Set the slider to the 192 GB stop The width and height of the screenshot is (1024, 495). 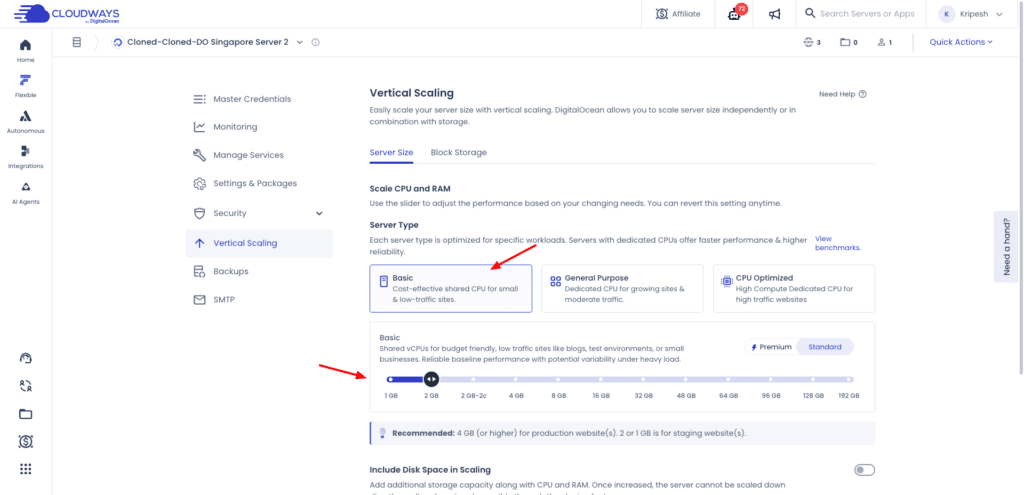(849, 379)
